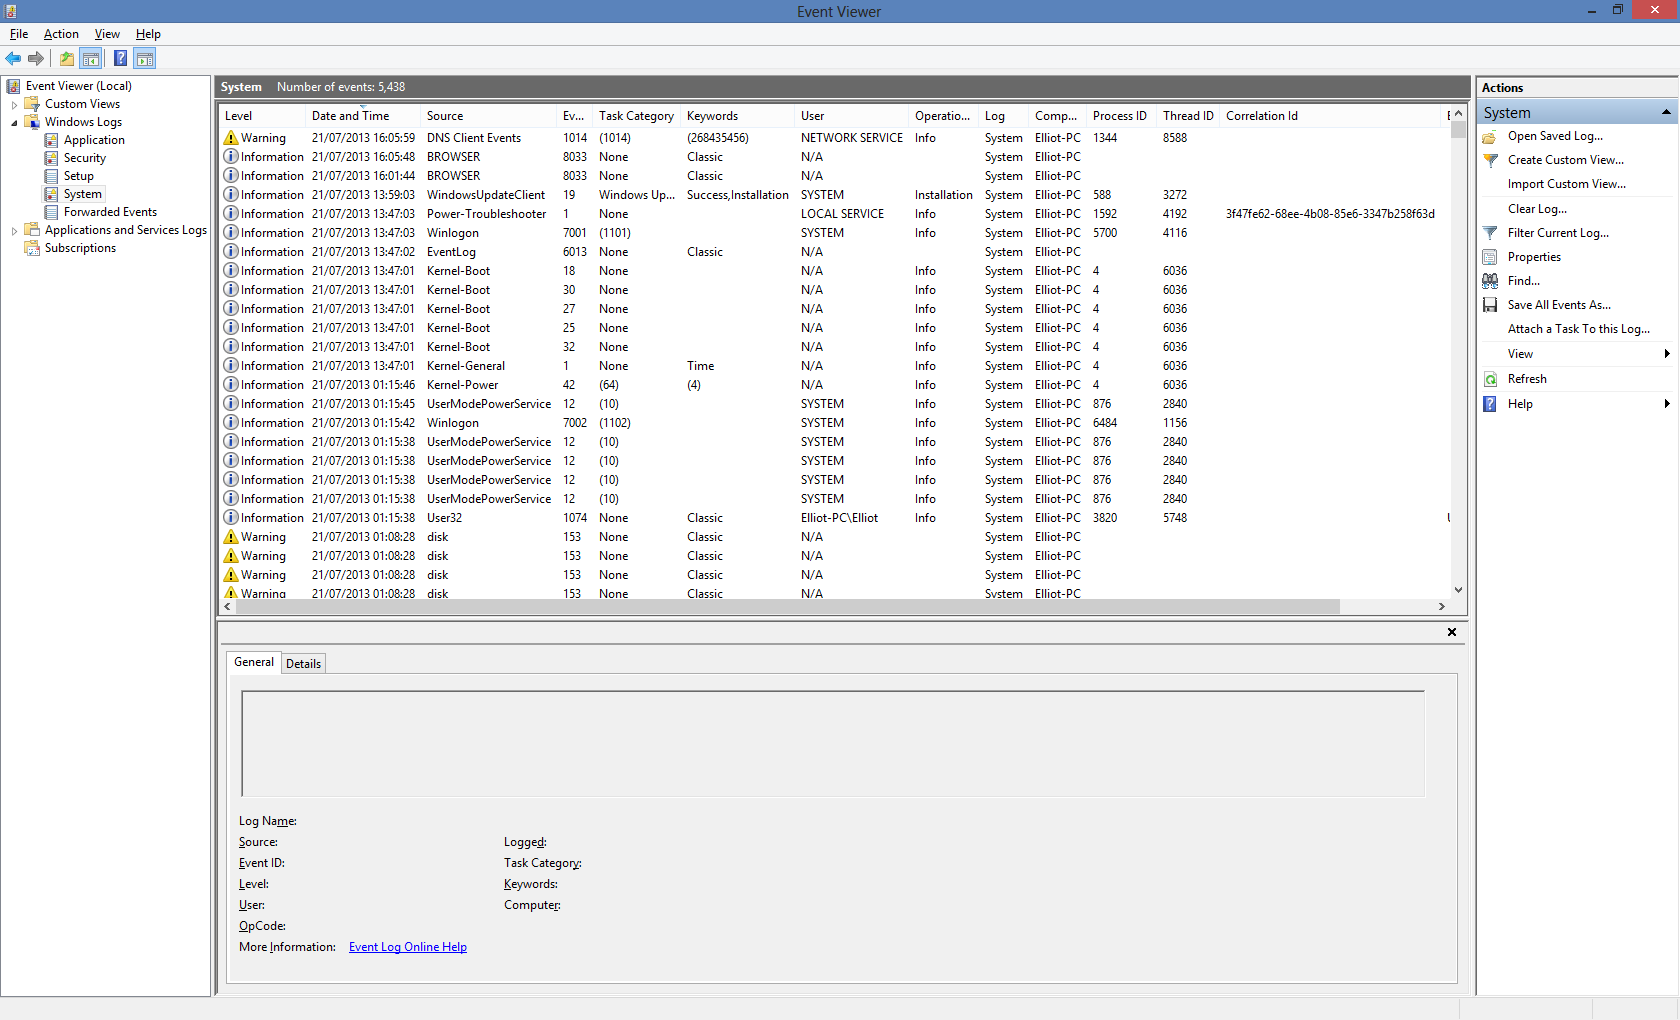Image resolution: width=1680 pixels, height=1020 pixels.
Task: Select the Custom Views folder icon
Action: 32,104
